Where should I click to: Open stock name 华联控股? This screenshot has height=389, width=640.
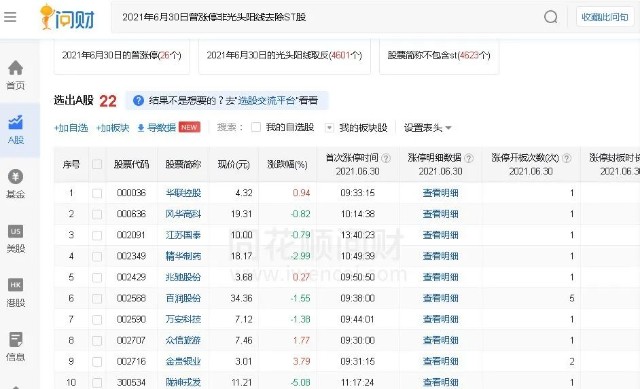(183, 193)
